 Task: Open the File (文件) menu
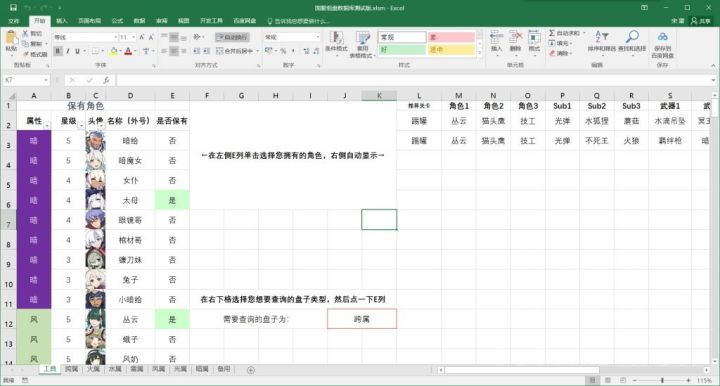pos(14,21)
